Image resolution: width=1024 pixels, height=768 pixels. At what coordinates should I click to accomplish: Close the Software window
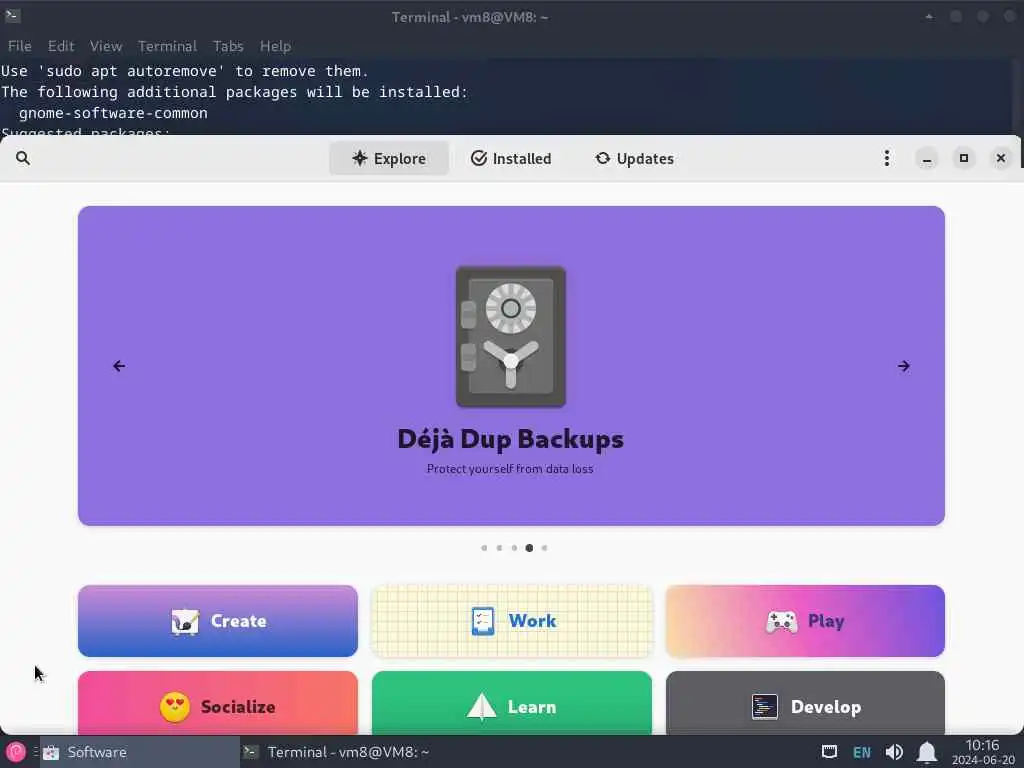tap(1000, 158)
